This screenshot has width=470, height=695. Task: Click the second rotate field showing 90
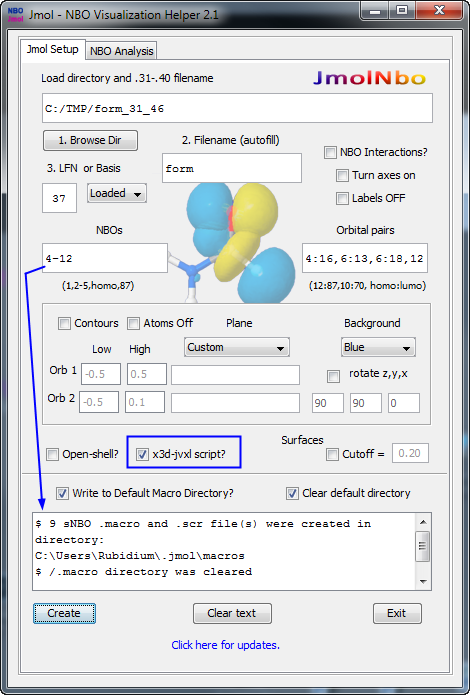[x=366, y=403]
